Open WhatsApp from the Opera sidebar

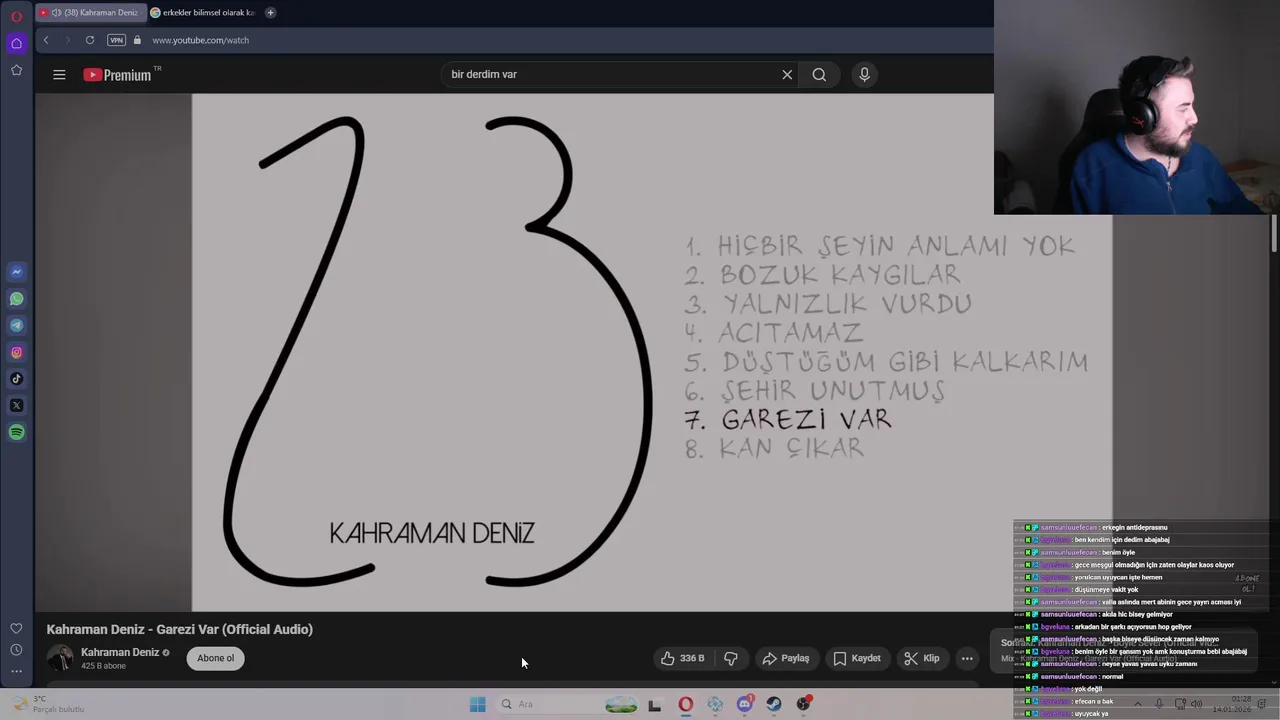tap(16, 299)
